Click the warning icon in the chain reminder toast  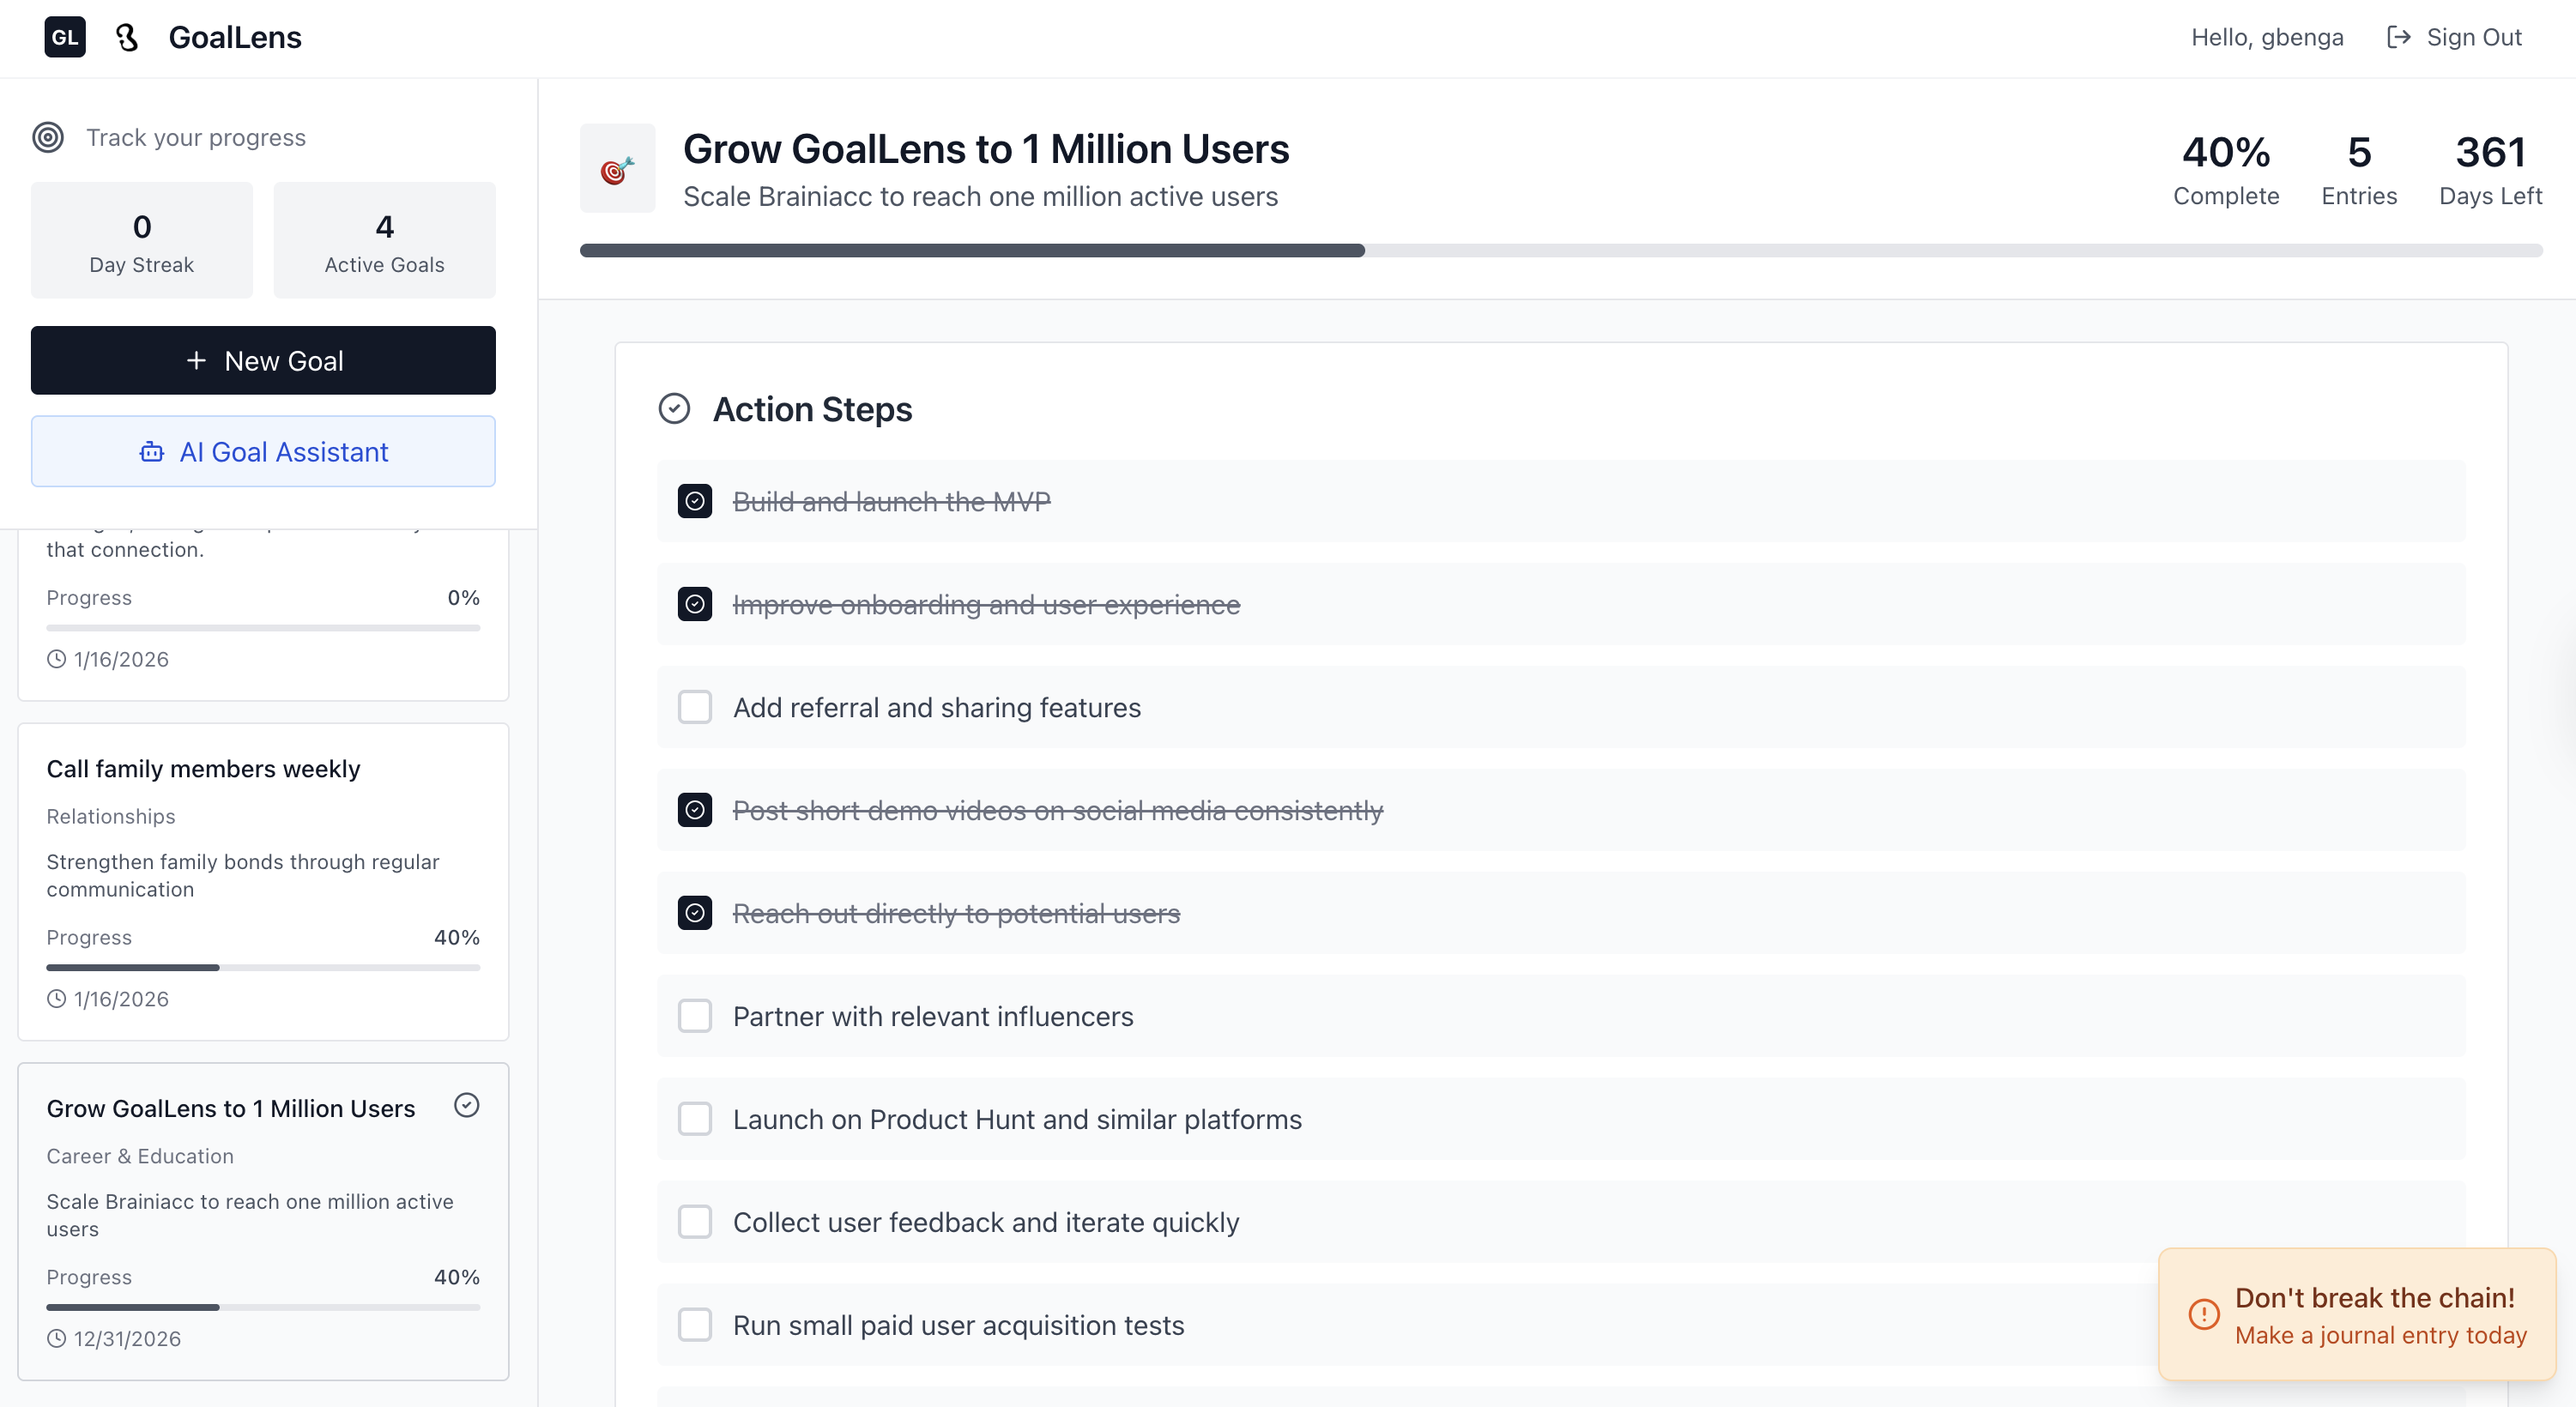pos(2204,1316)
